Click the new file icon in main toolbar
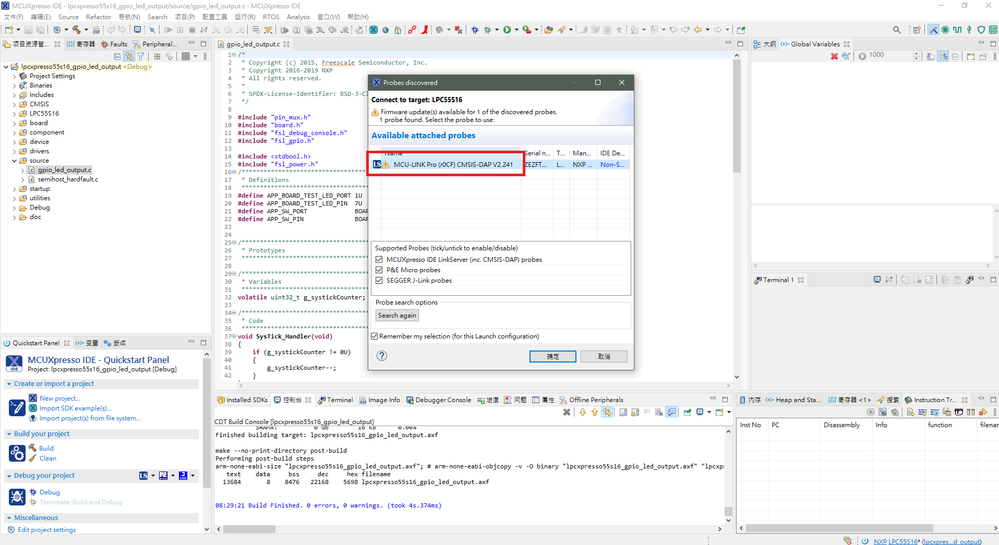Screen dimensions: 999x545 pyautogui.click(x=9, y=29)
